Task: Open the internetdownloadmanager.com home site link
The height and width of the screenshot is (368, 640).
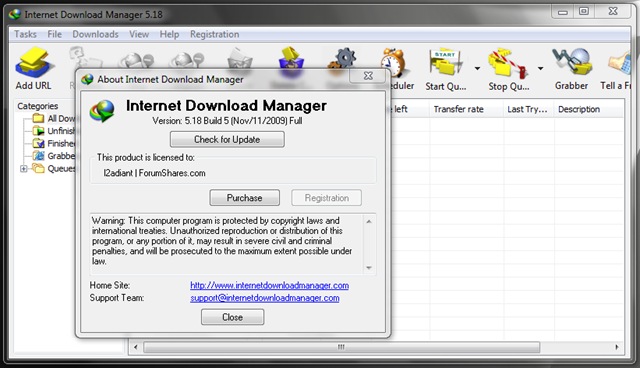Action: (269, 285)
